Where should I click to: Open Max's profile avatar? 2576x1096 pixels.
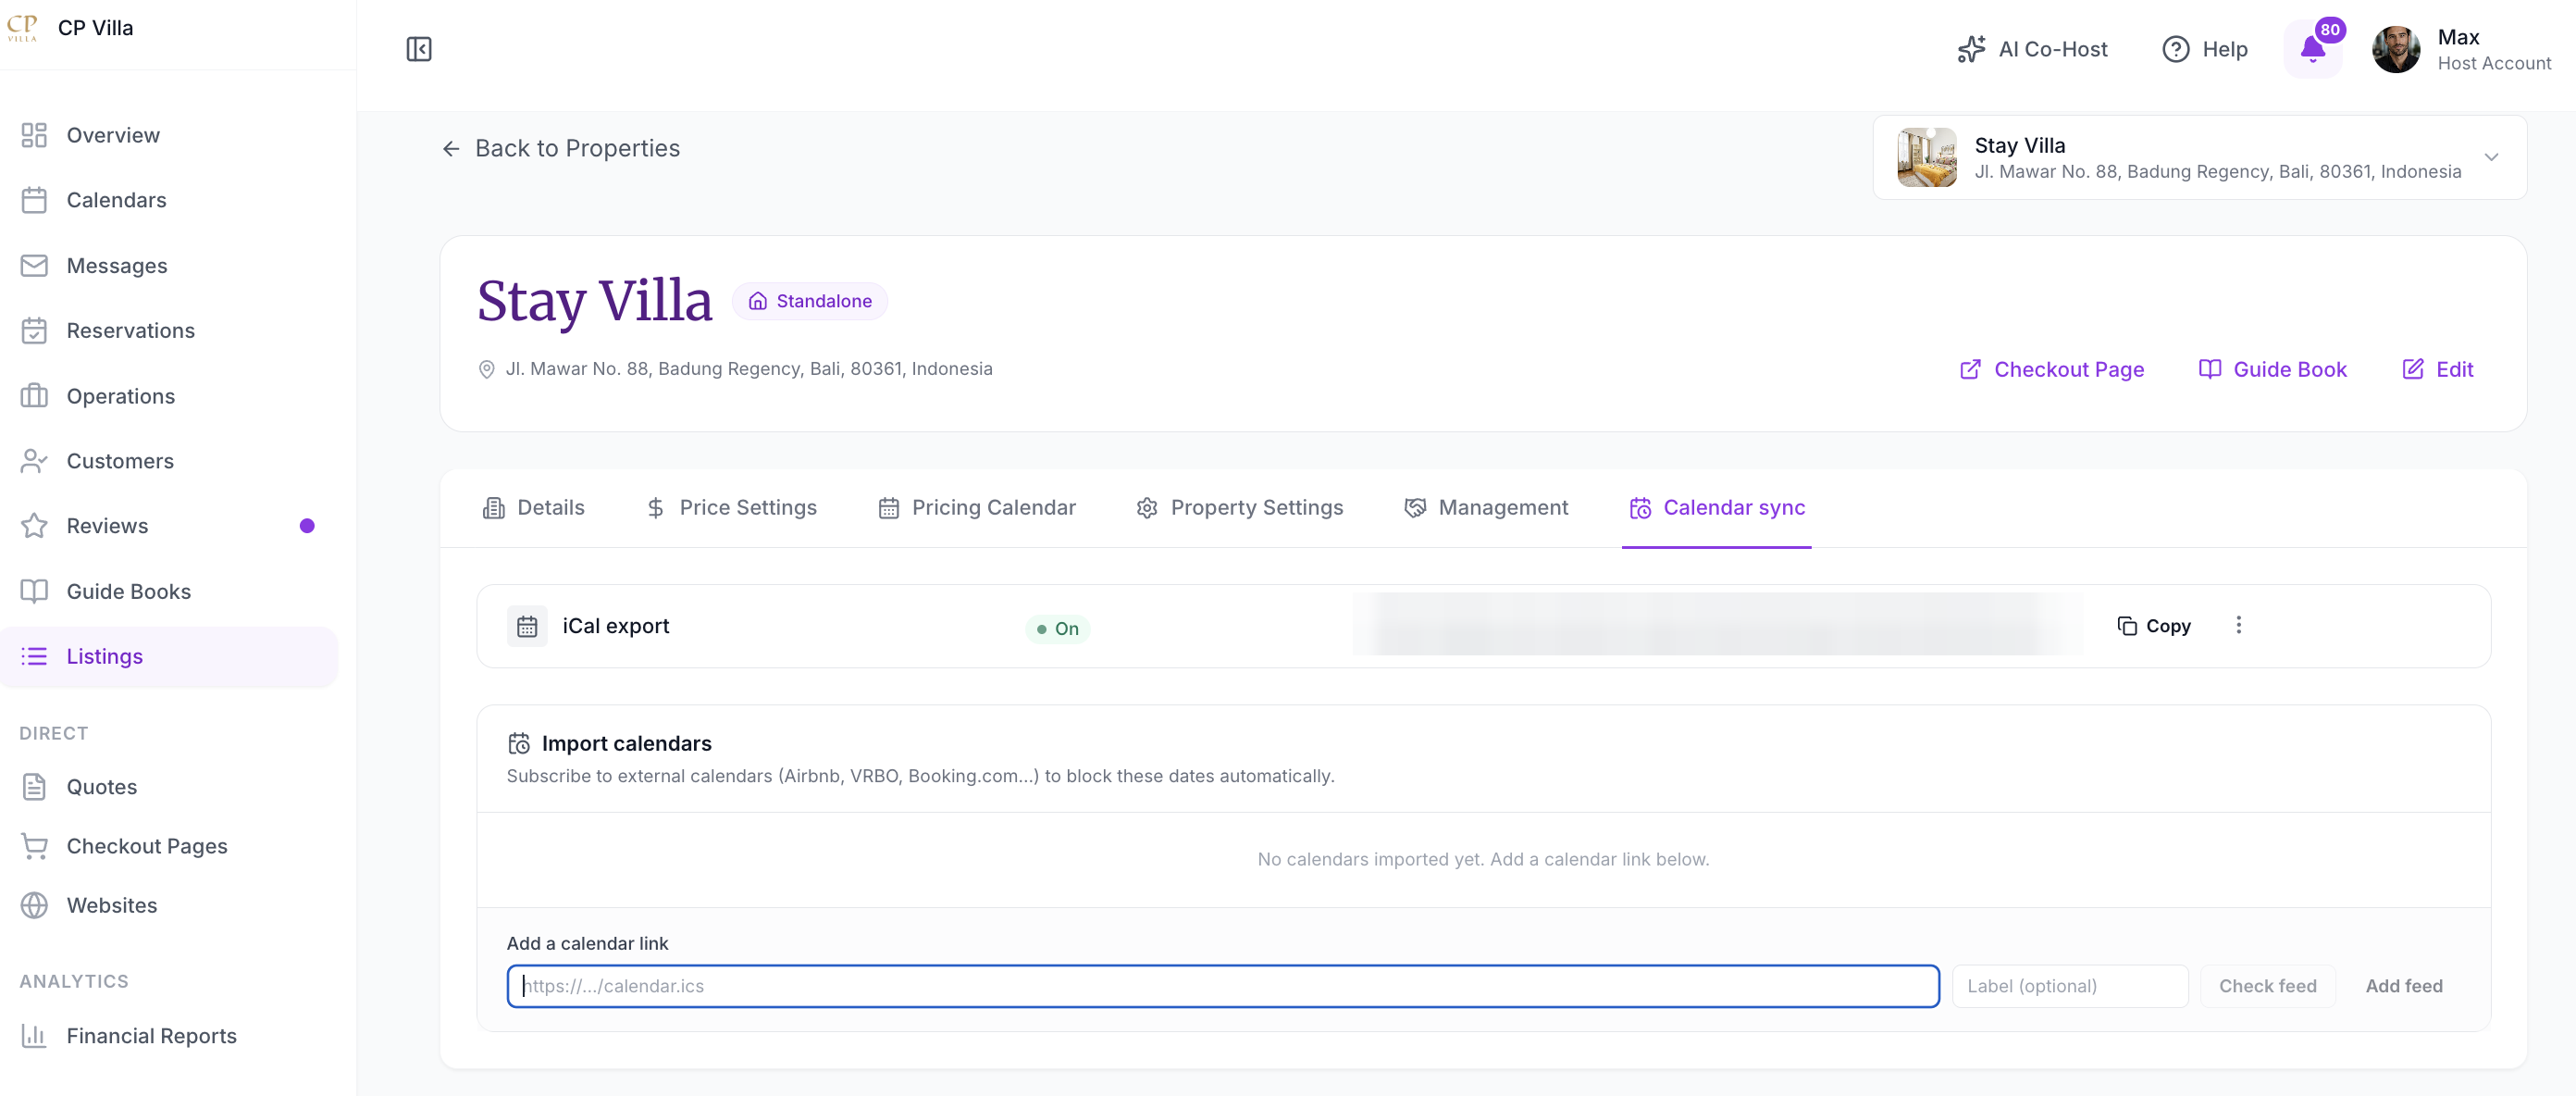point(2395,49)
